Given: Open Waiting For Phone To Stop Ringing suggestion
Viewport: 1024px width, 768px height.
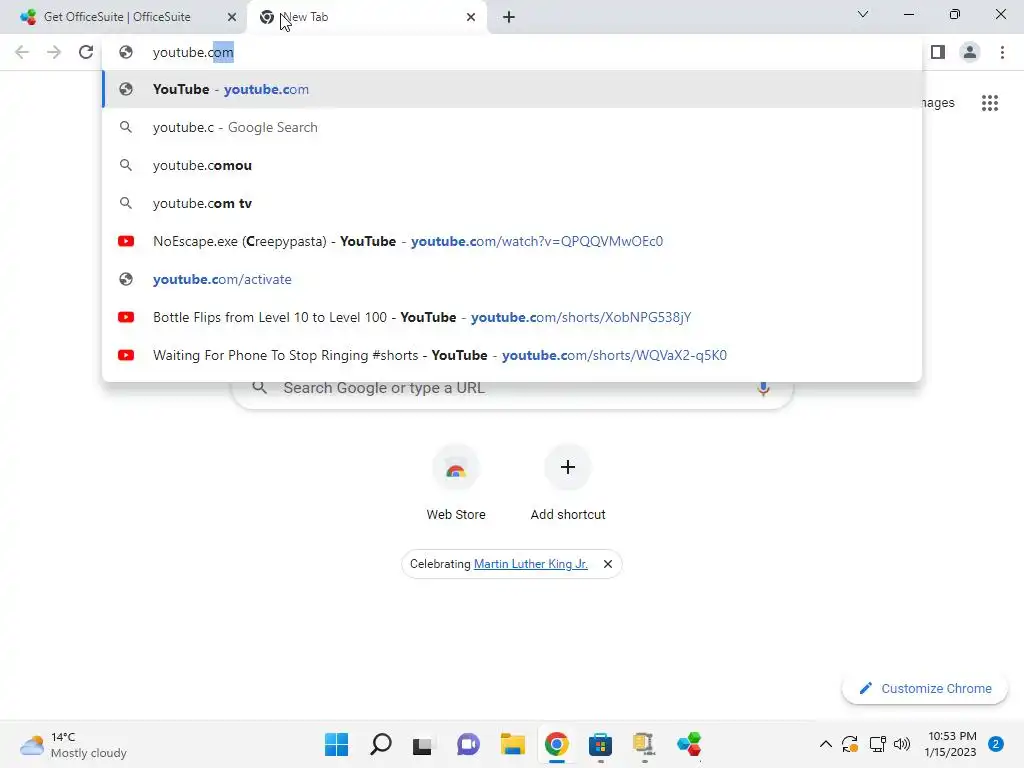Looking at the screenshot, I should click(x=512, y=355).
